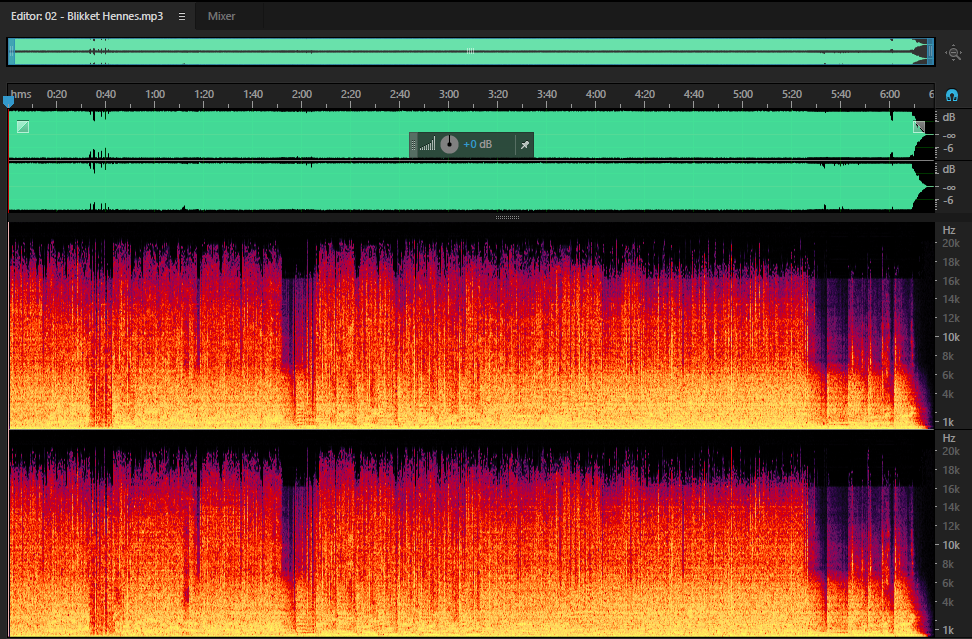Click the hms time format label
Screen dimensions: 972x639
[21, 94]
